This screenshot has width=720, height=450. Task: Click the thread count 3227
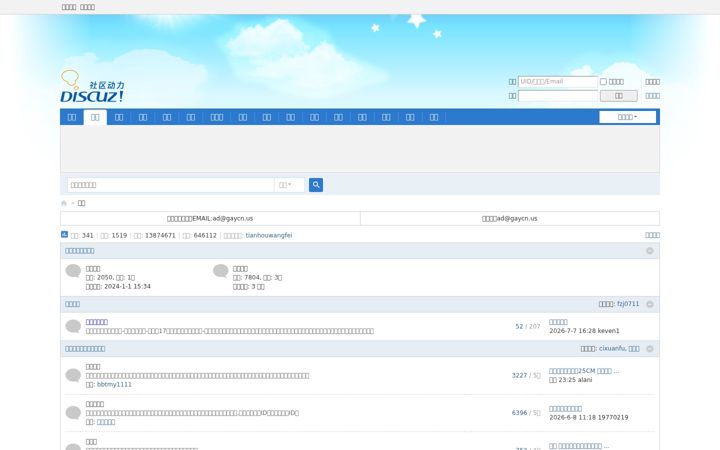(x=519, y=376)
